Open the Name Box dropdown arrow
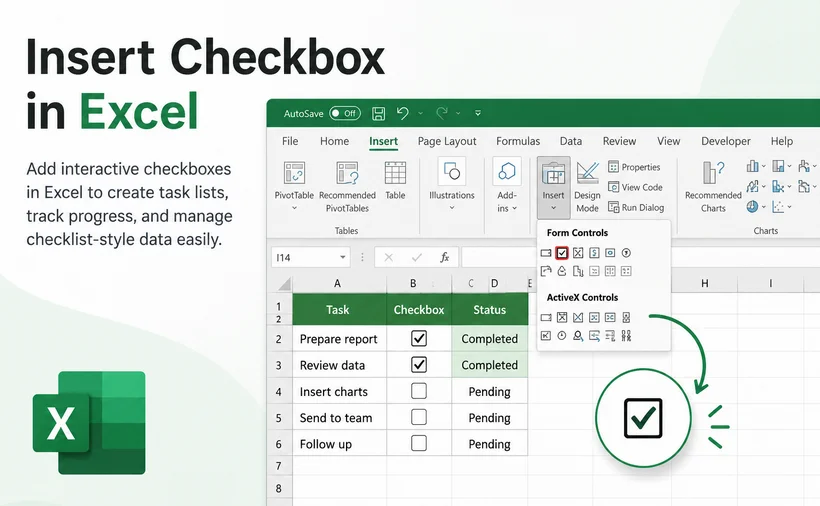The width and height of the screenshot is (820, 506). [x=343, y=257]
